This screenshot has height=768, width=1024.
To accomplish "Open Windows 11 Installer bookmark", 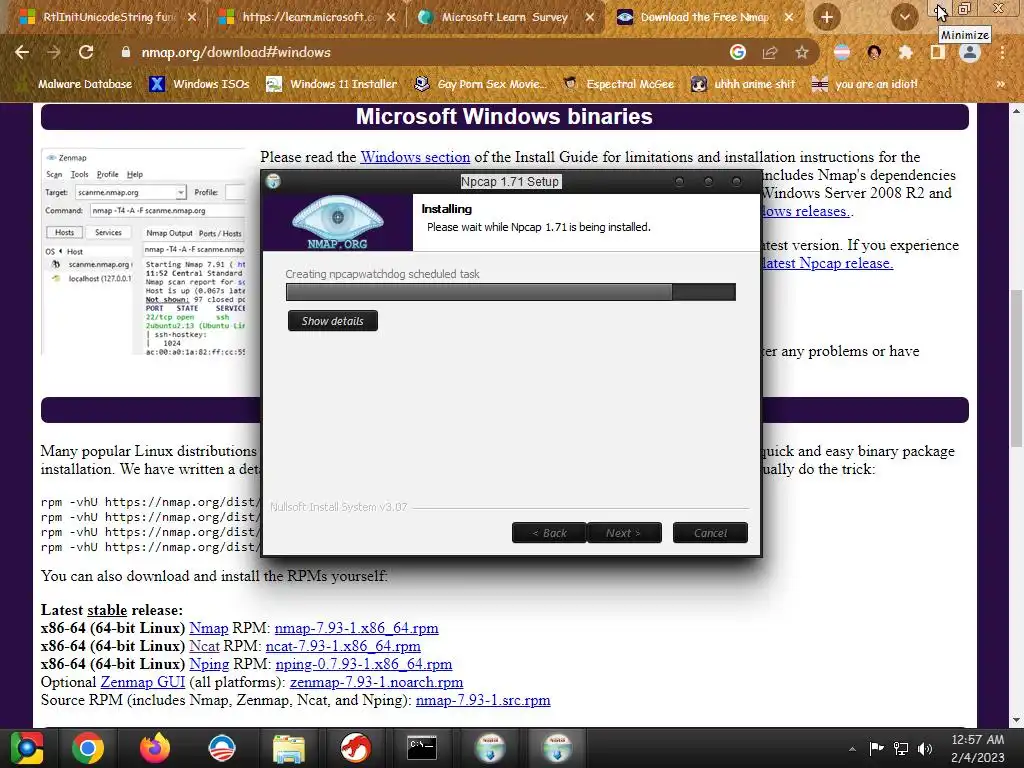I will 332,84.
